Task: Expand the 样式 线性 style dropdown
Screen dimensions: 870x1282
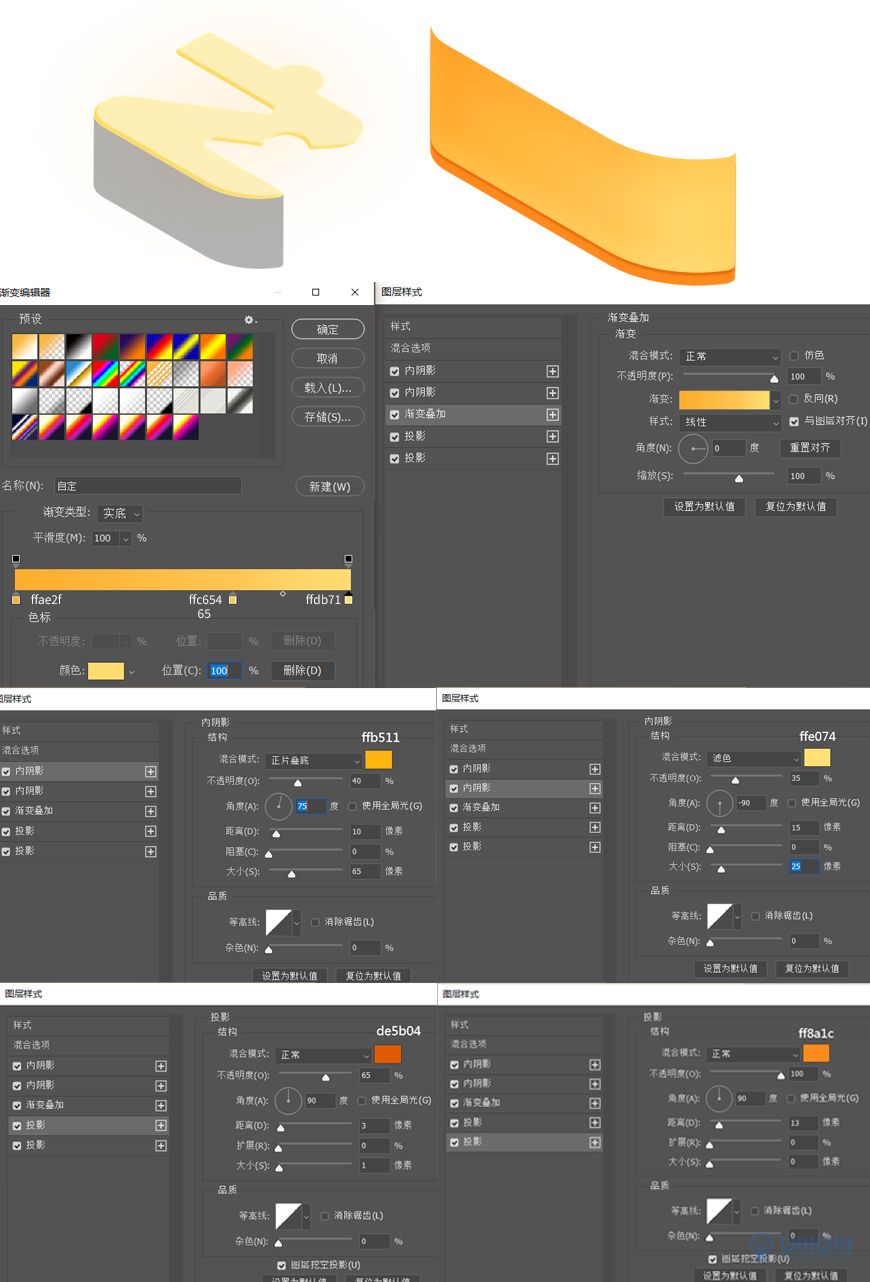Action: click(730, 422)
